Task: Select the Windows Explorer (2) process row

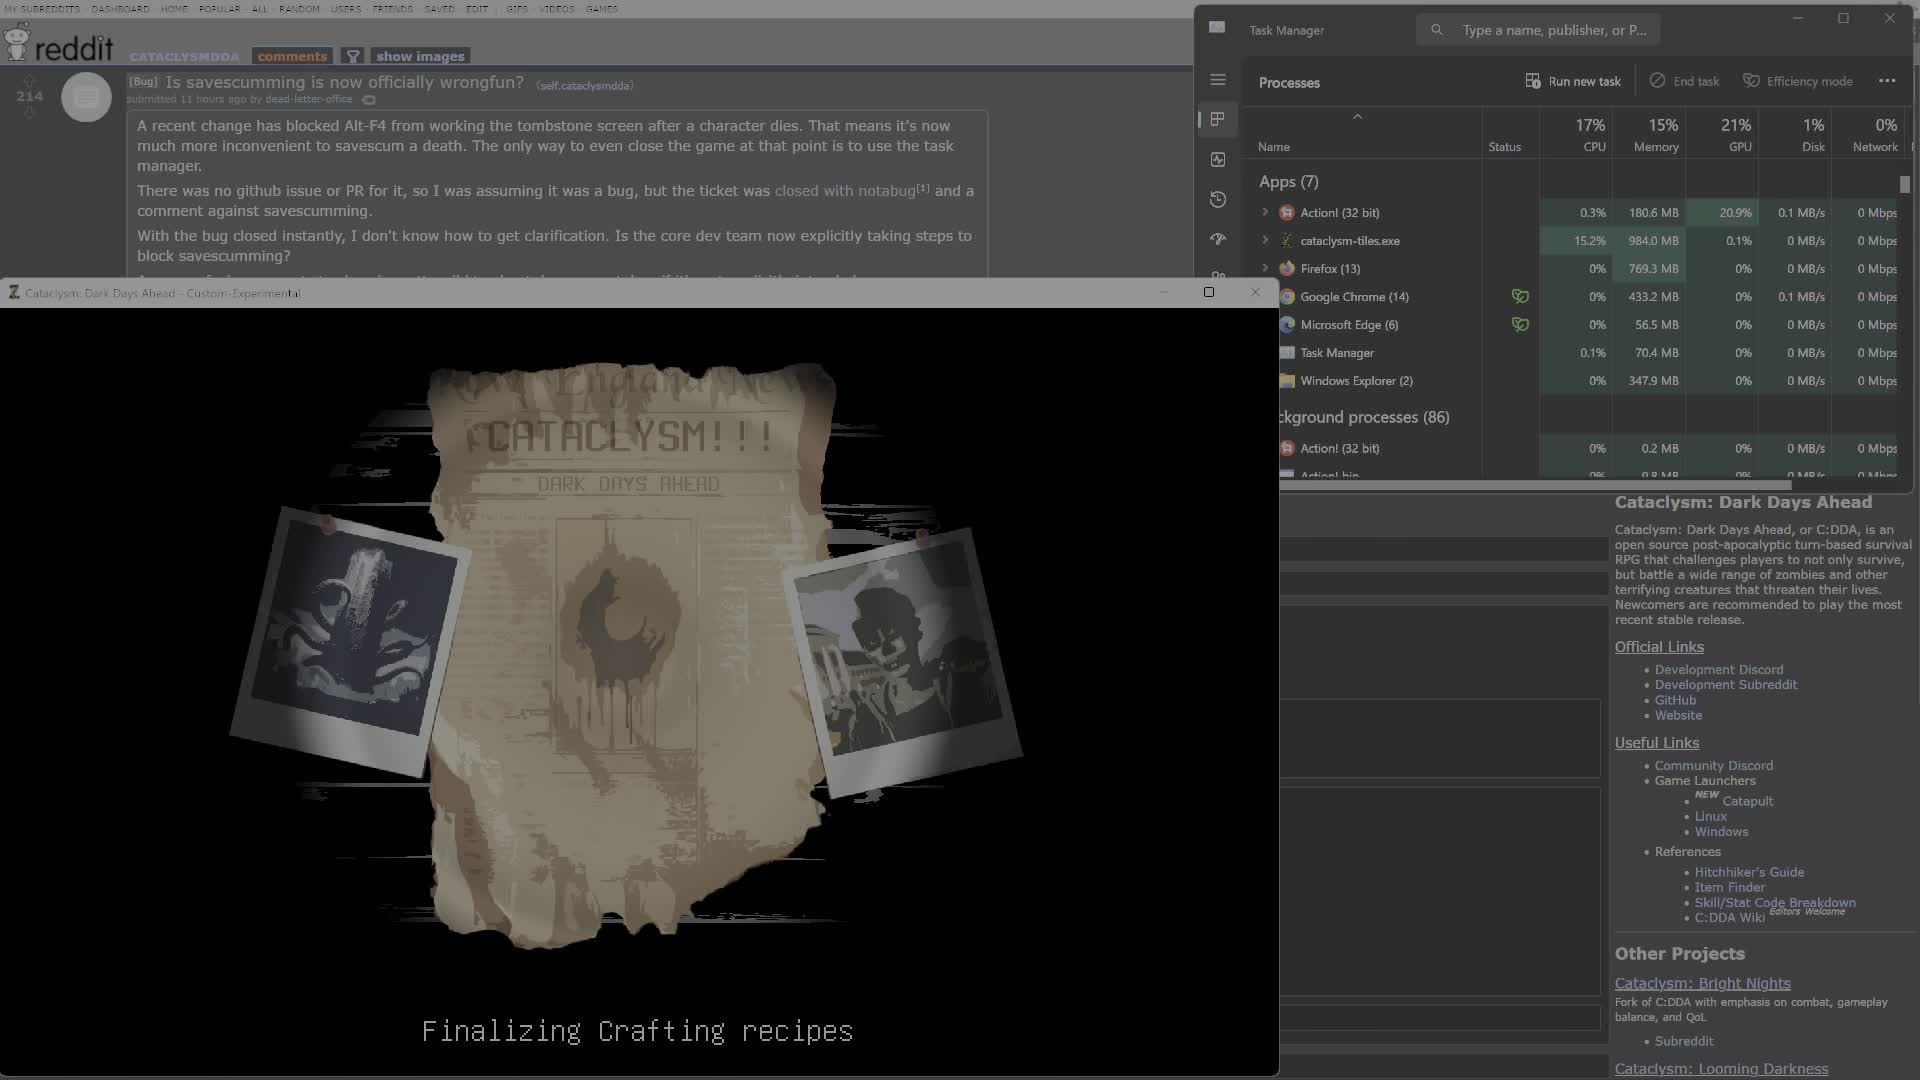Action: tap(1588, 381)
